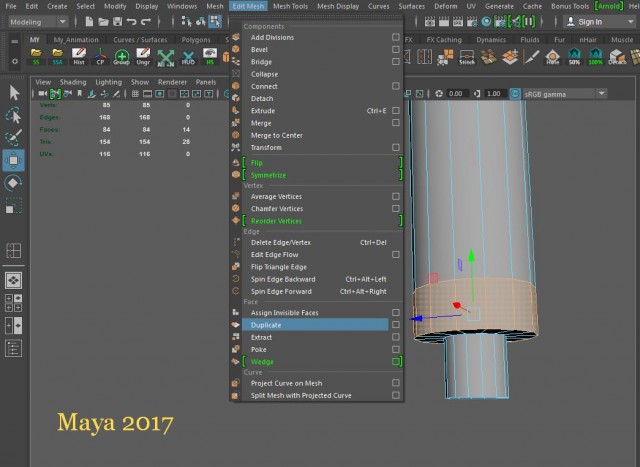This screenshot has width=640, height=467.
Task: Open Bevel option box
Action: coord(396,49)
